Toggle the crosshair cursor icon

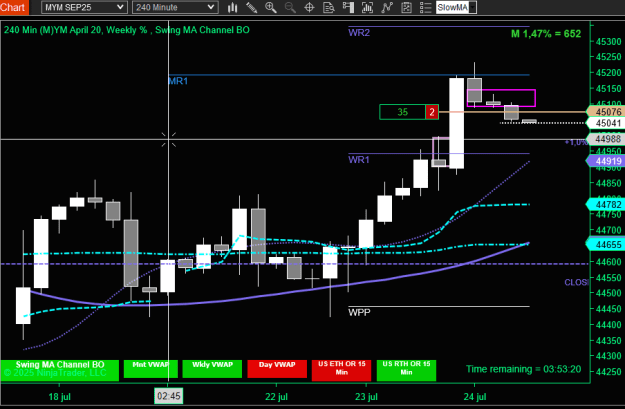tap(309, 7)
